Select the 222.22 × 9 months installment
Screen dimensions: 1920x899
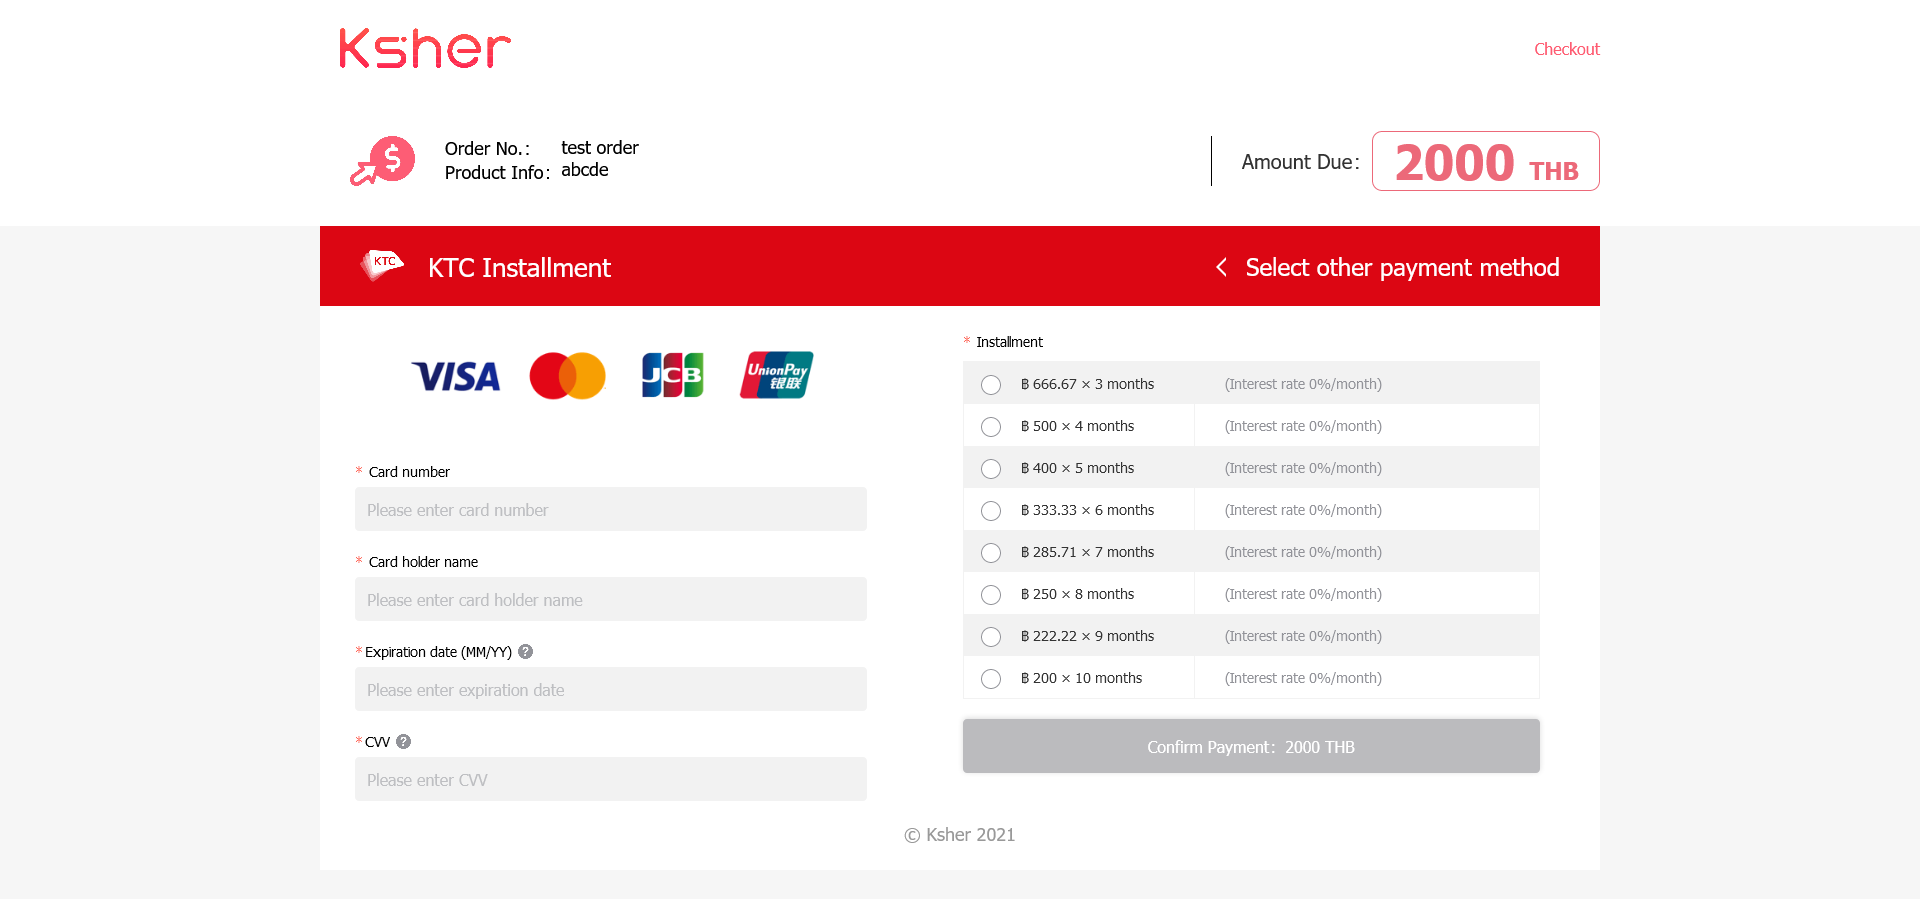(991, 637)
